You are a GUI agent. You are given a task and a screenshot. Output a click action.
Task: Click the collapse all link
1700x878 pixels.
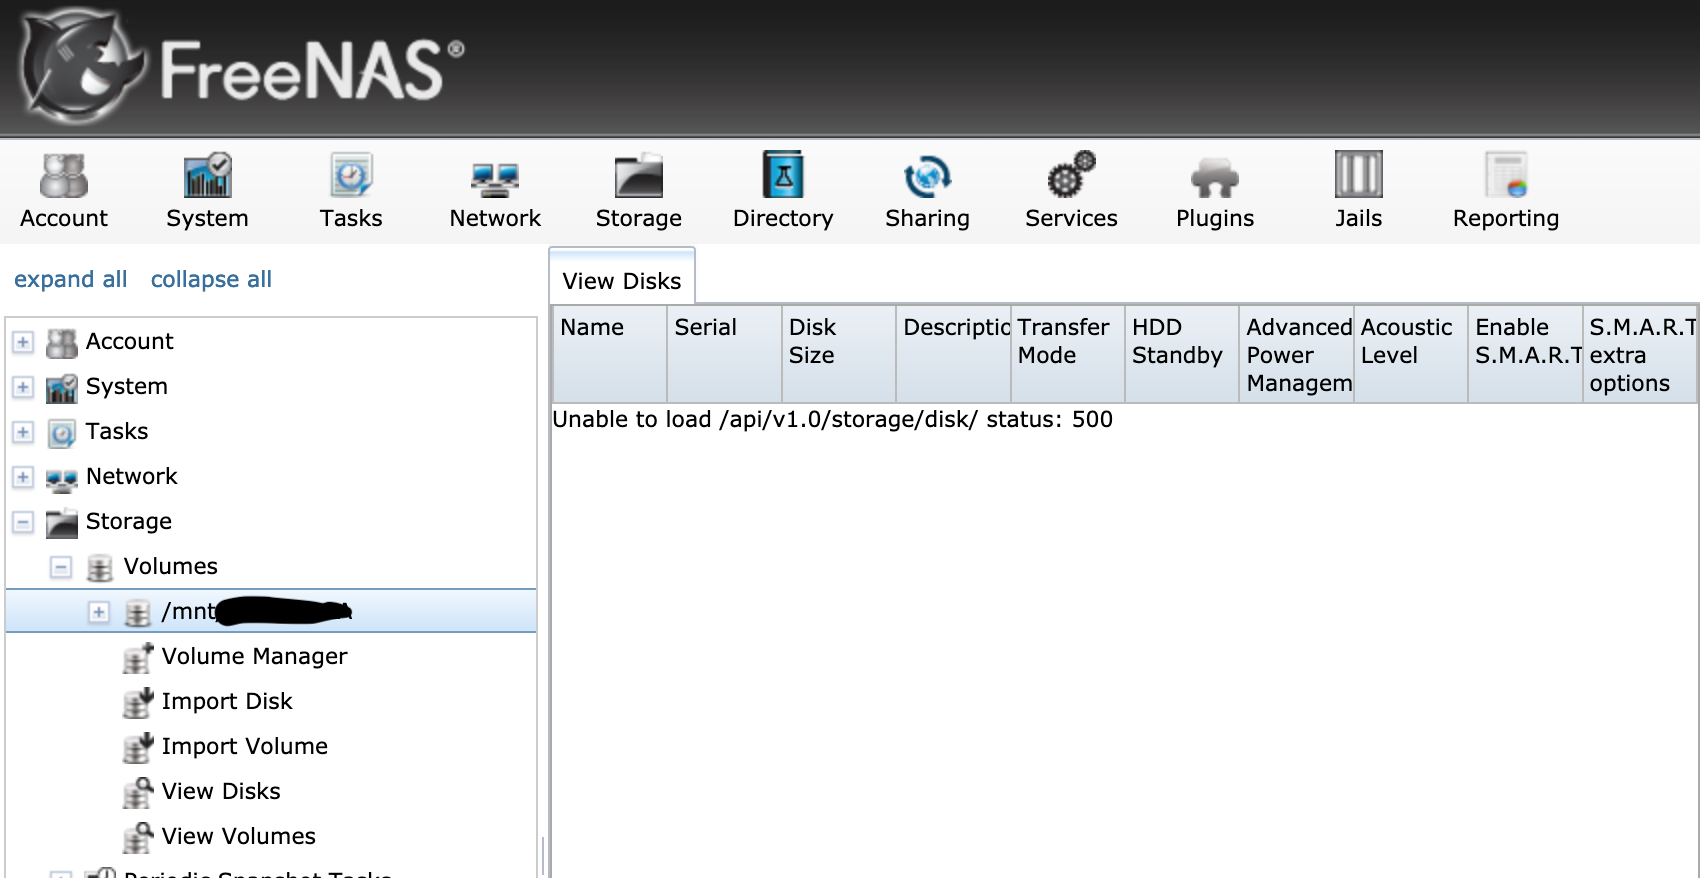click(x=211, y=279)
